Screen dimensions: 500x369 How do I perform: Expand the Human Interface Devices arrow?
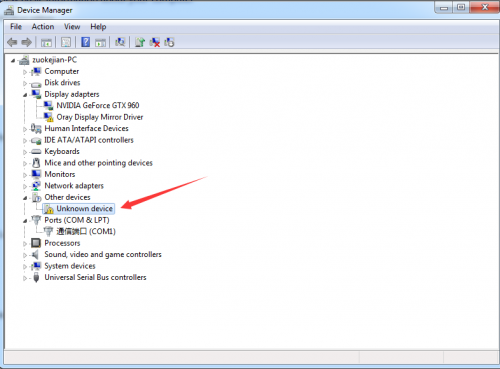tap(25, 129)
